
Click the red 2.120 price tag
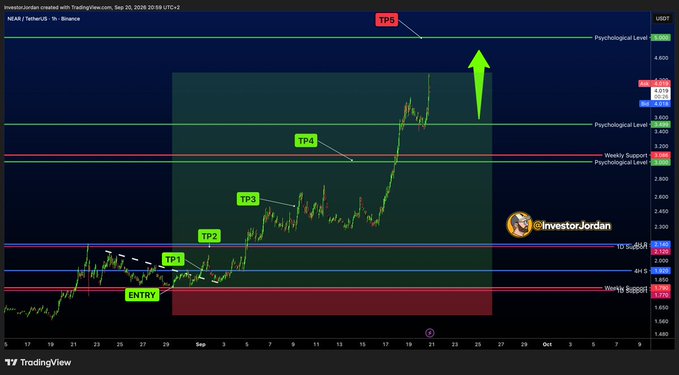pos(661,252)
